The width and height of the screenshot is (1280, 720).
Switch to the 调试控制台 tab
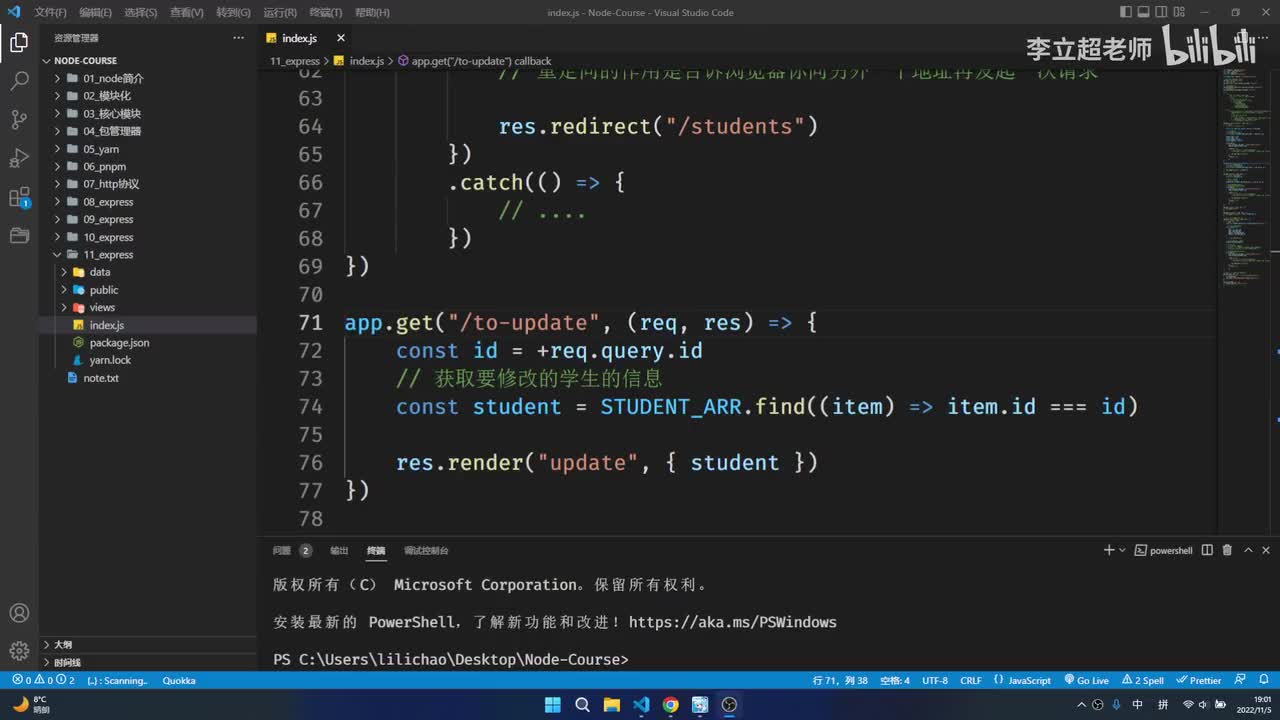pos(426,550)
